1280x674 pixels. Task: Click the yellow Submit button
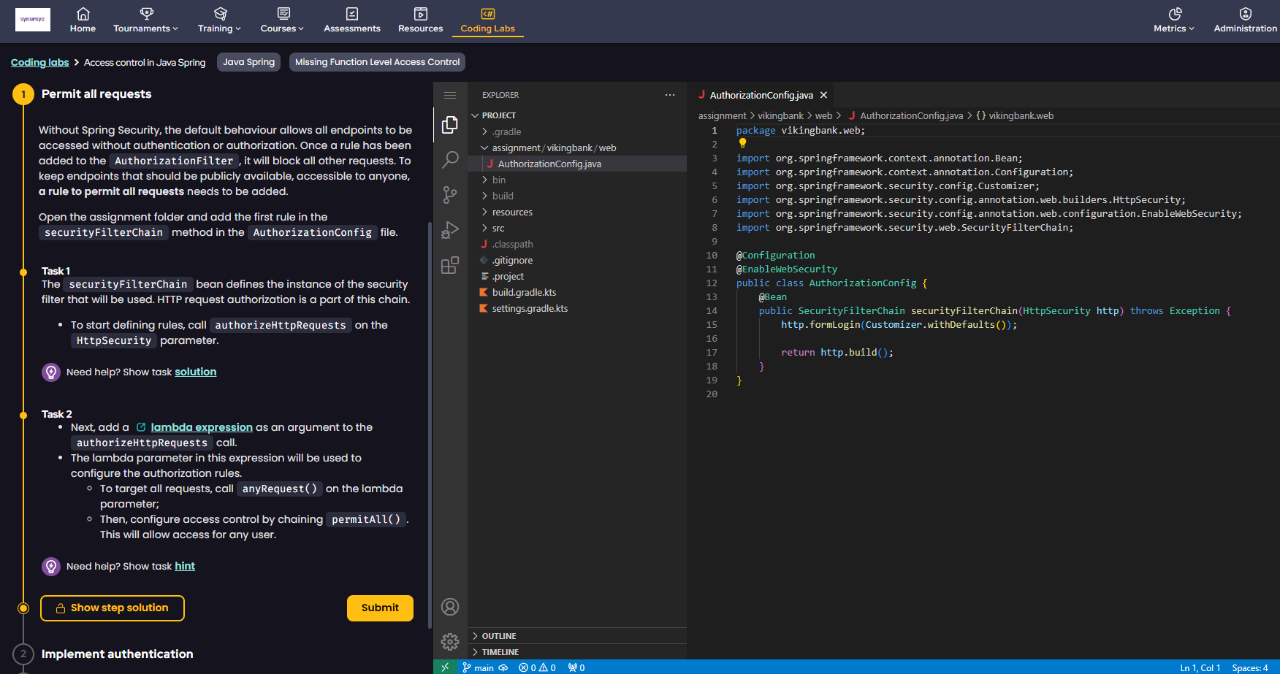380,608
